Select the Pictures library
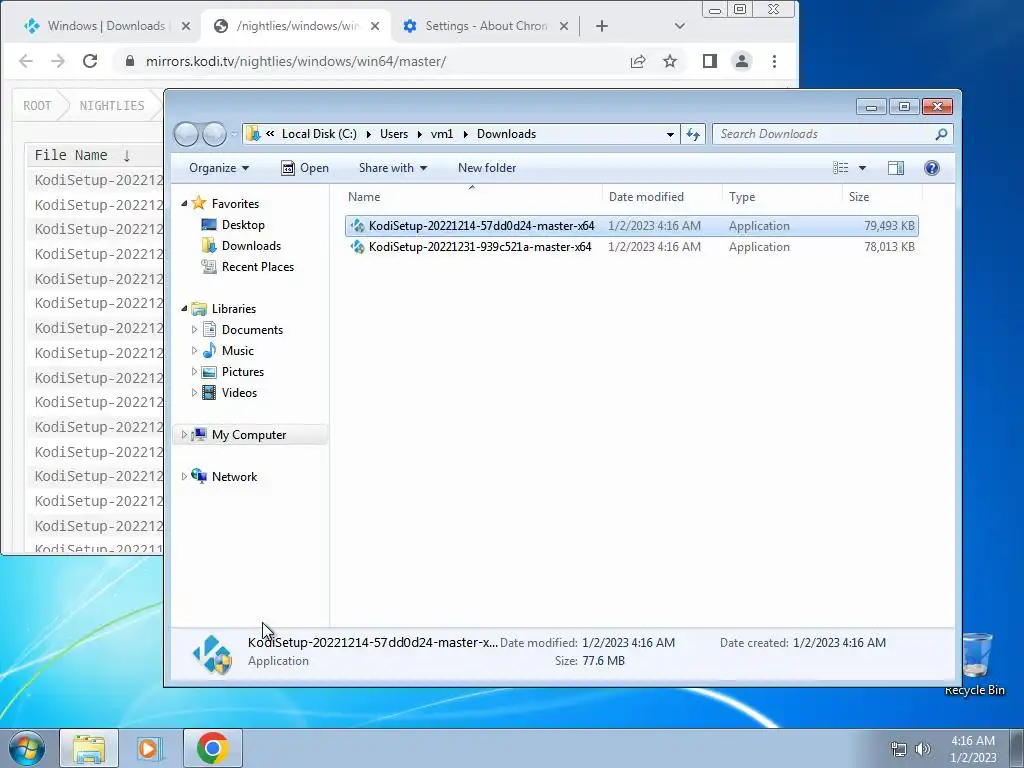 point(243,372)
